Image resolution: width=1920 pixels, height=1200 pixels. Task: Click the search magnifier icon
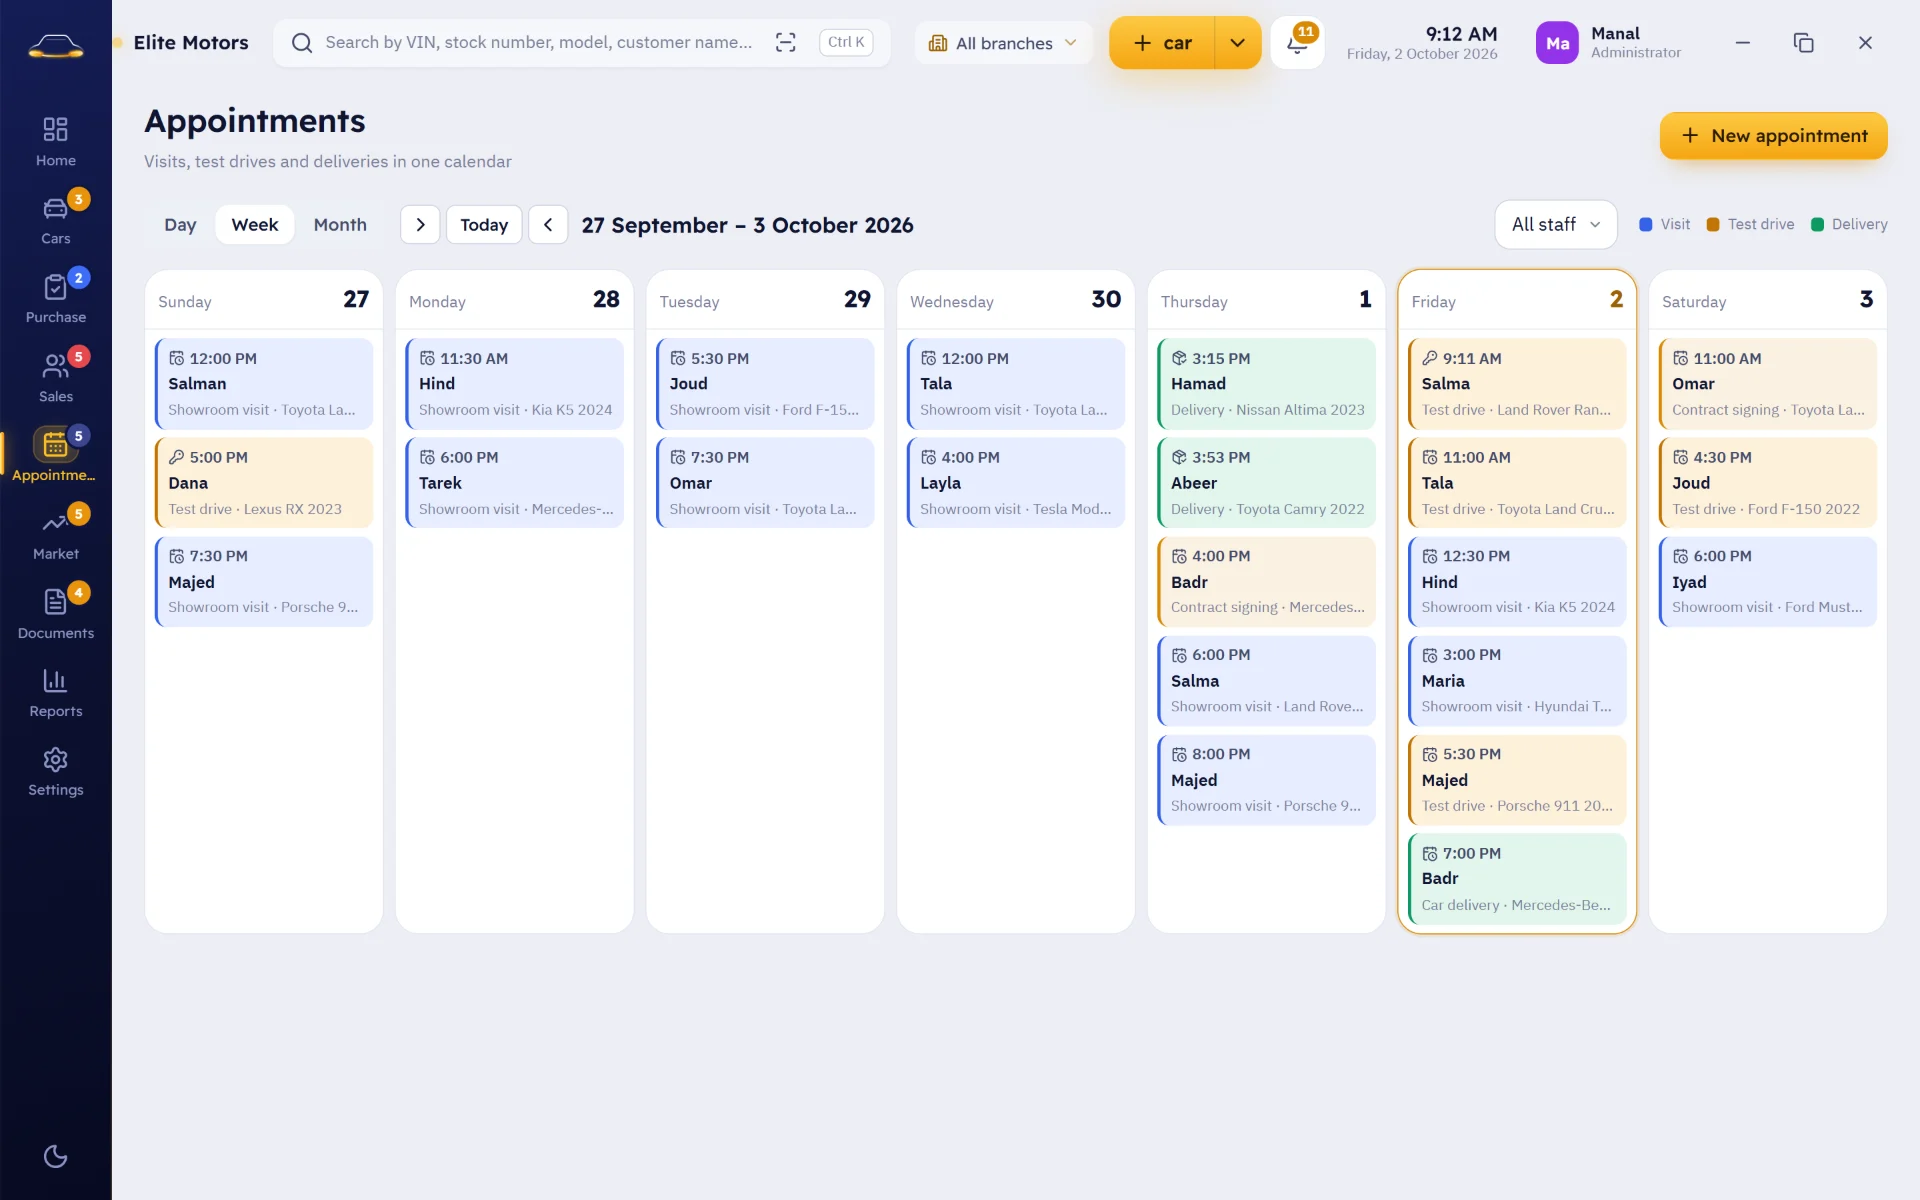point(301,42)
